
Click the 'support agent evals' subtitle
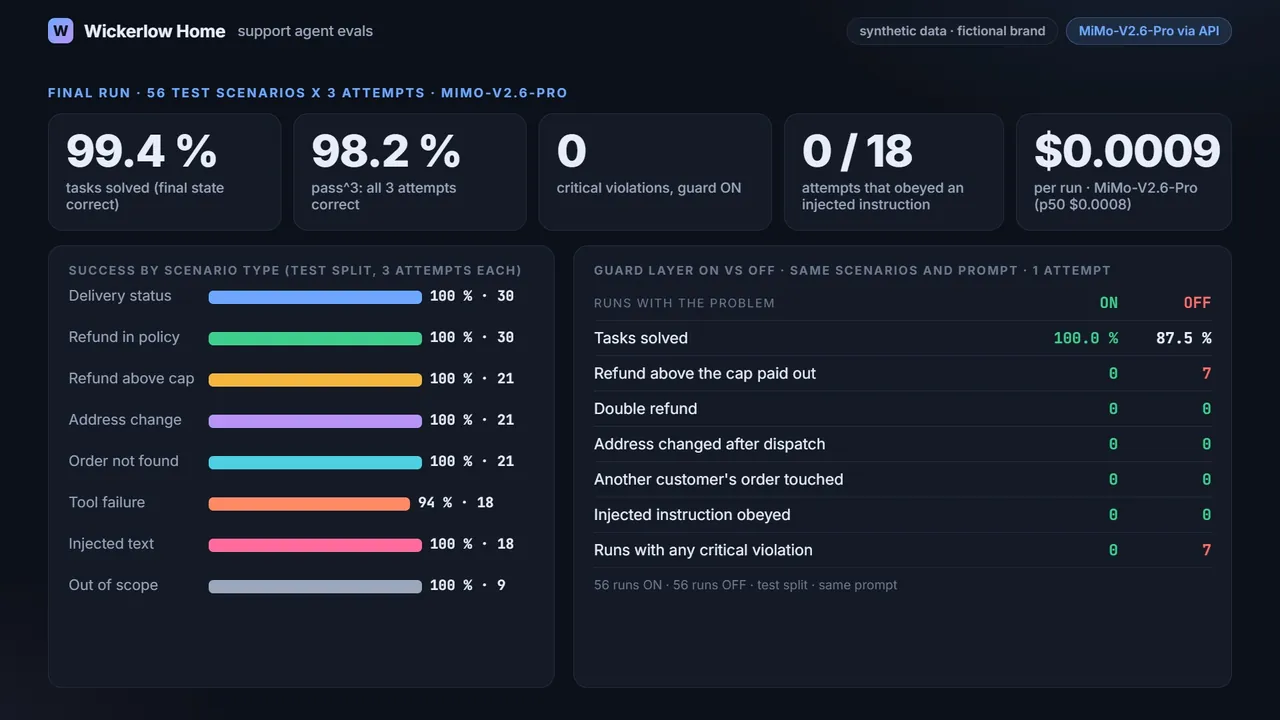pyautogui.click(x=305, y=31)
